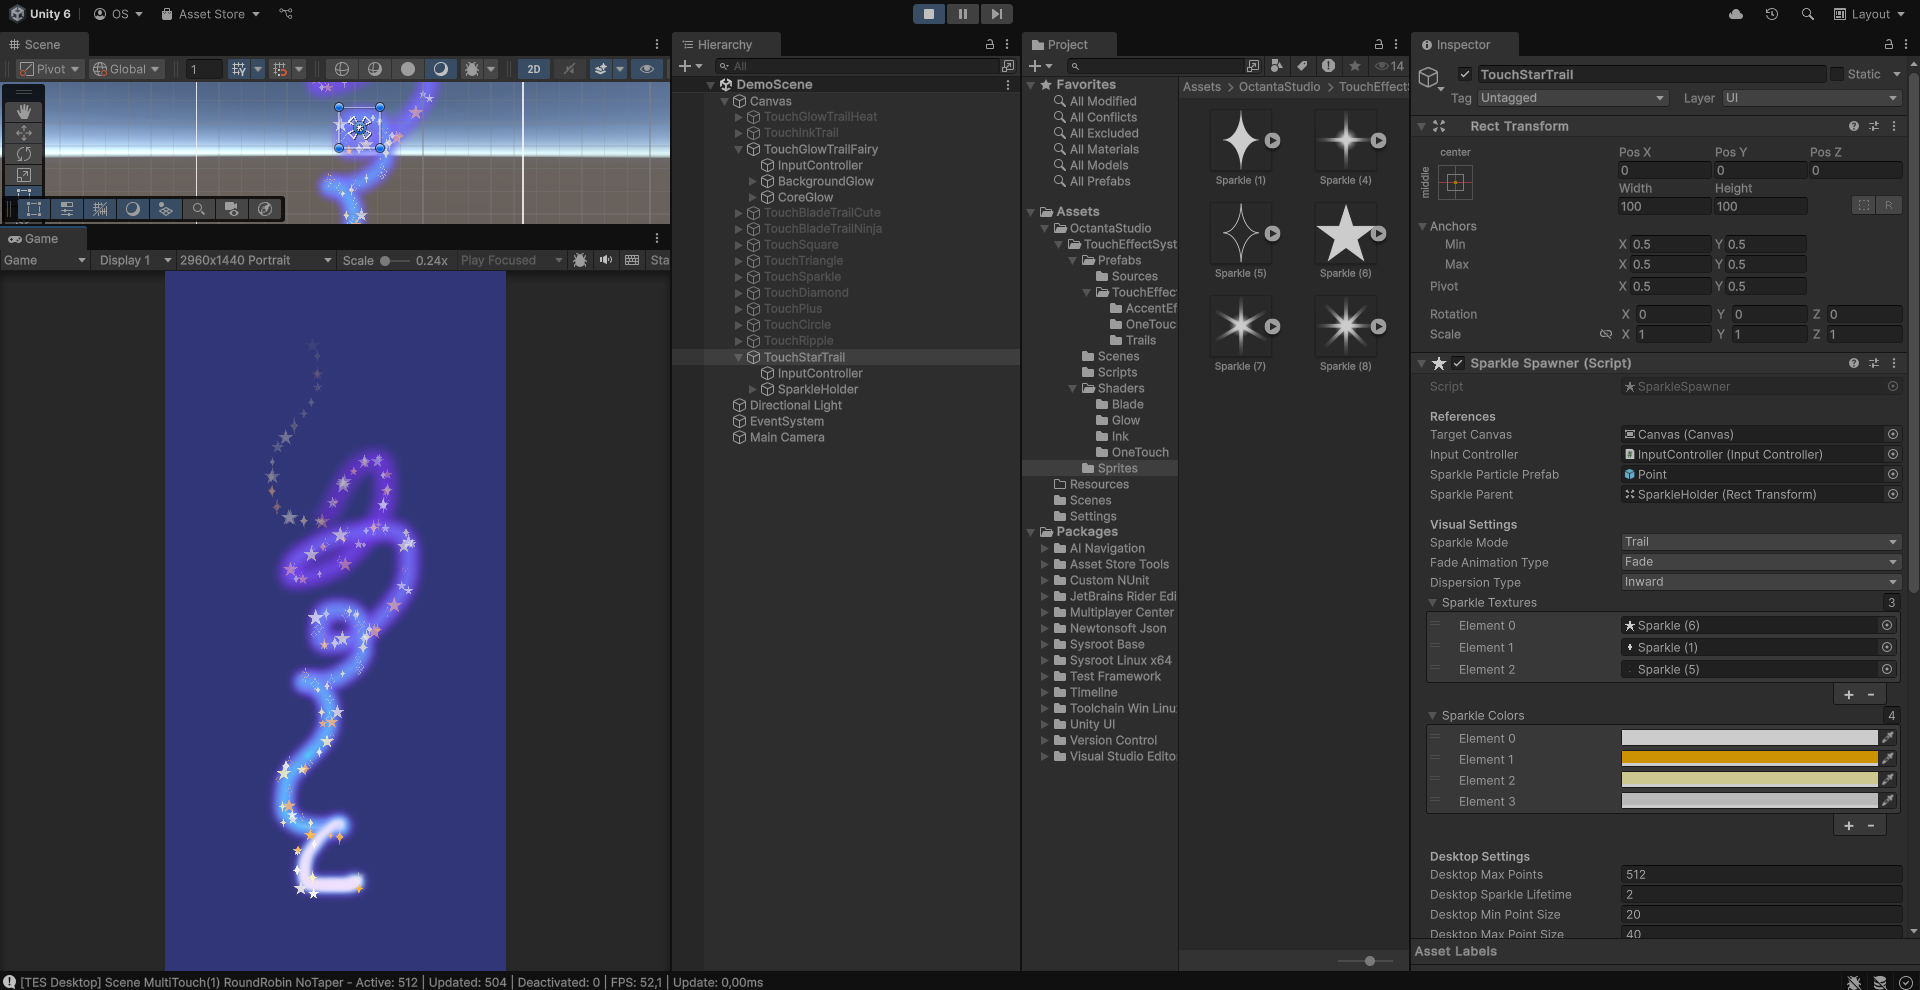1920x990 pixels.
Task: Pick color with Element 1 eyedropper
Action: 1888,759
